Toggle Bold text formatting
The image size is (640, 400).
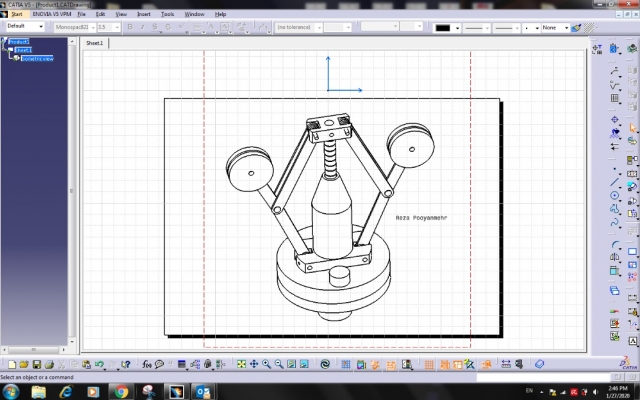click(x=130, y=27)
